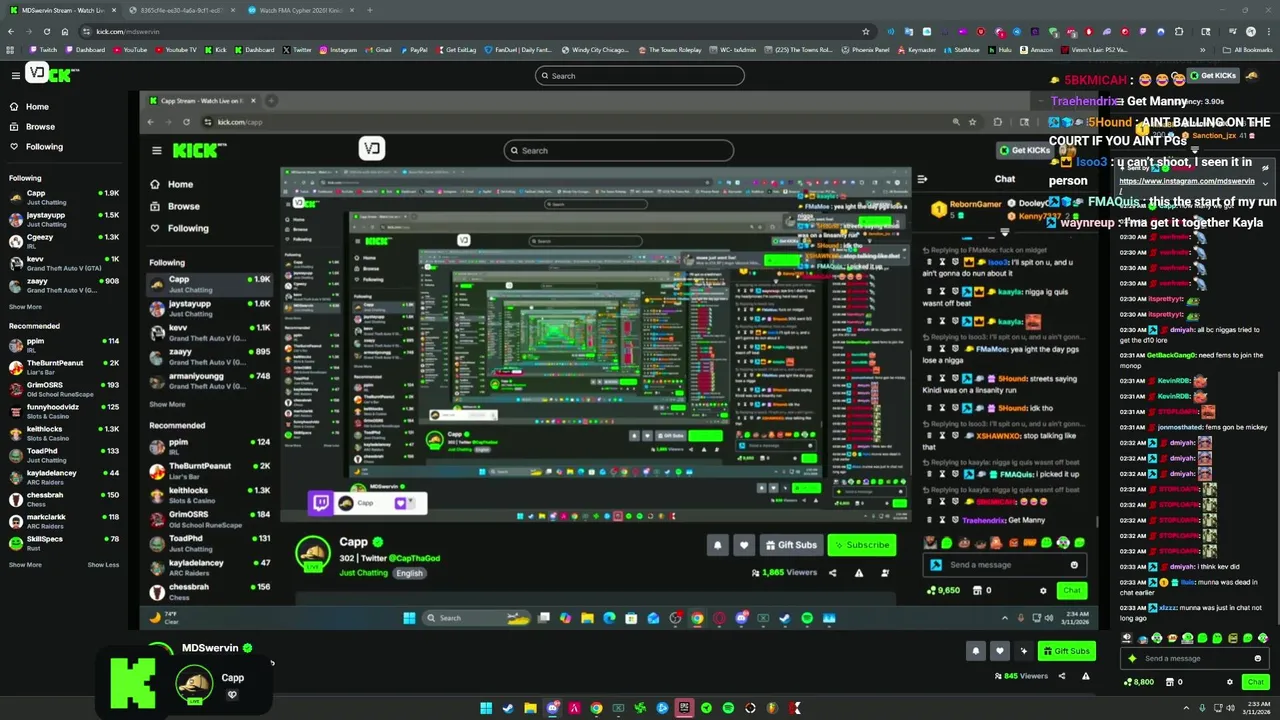
Task: Open the pinned instagram.com/mdswervin link
Action: [x=1187, y=181]
